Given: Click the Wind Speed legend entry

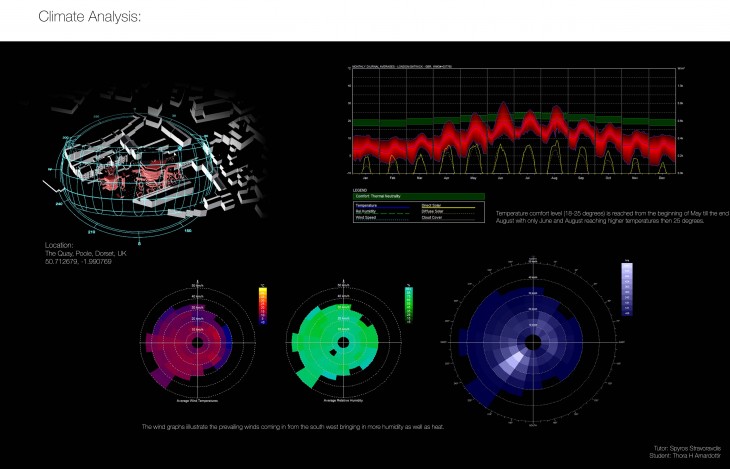Looking at the screenshot, I should (x=367, y=216).
